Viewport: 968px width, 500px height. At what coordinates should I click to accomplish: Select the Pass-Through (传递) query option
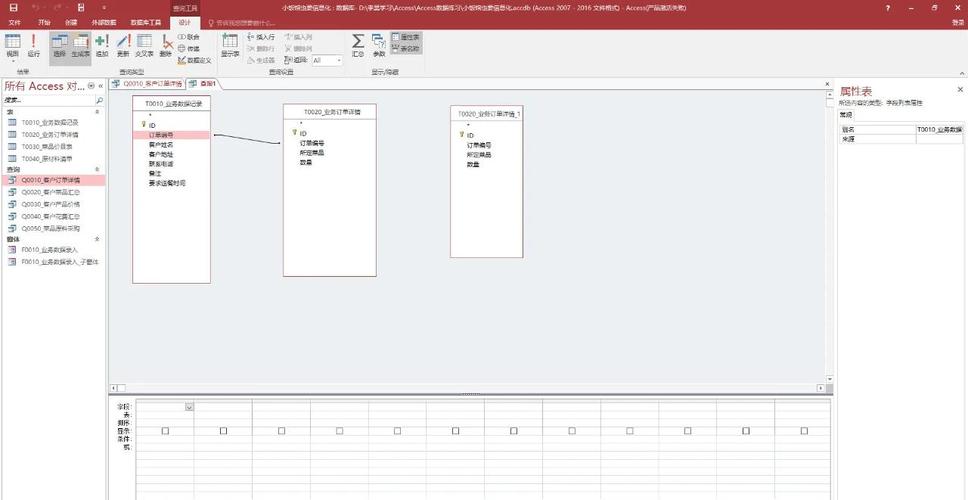tap(189, 49)
